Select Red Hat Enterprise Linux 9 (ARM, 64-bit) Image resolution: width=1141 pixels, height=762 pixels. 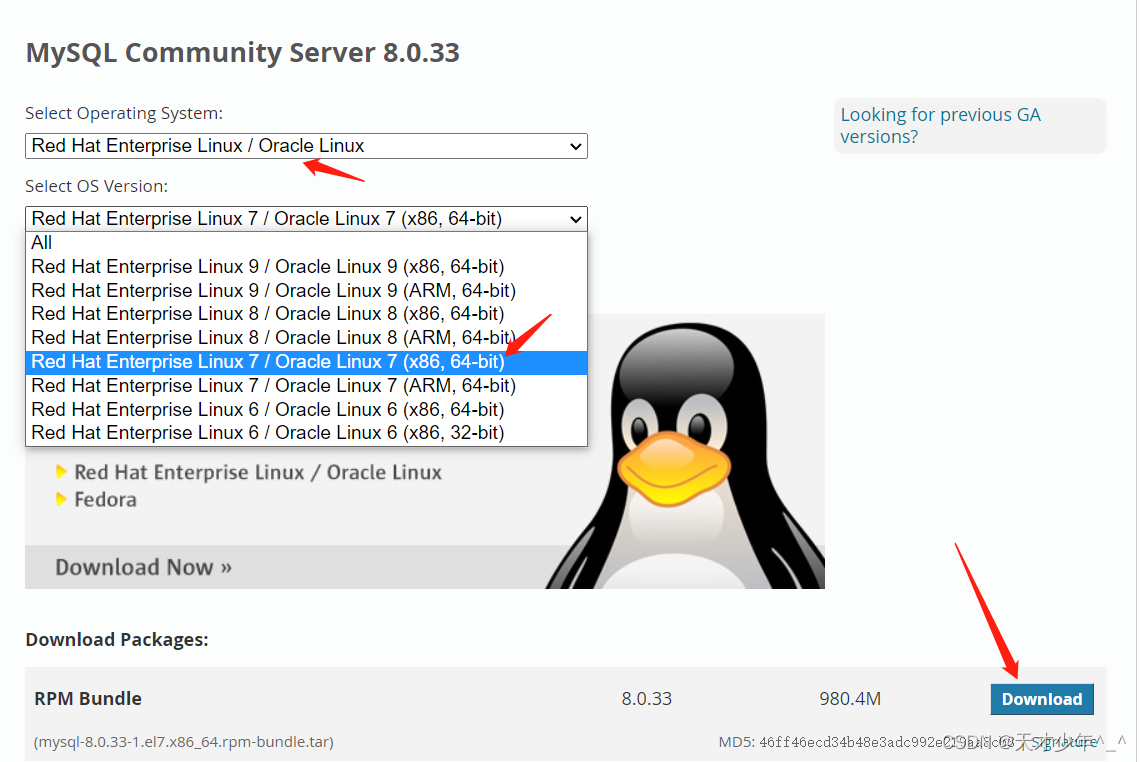point(273,290)
